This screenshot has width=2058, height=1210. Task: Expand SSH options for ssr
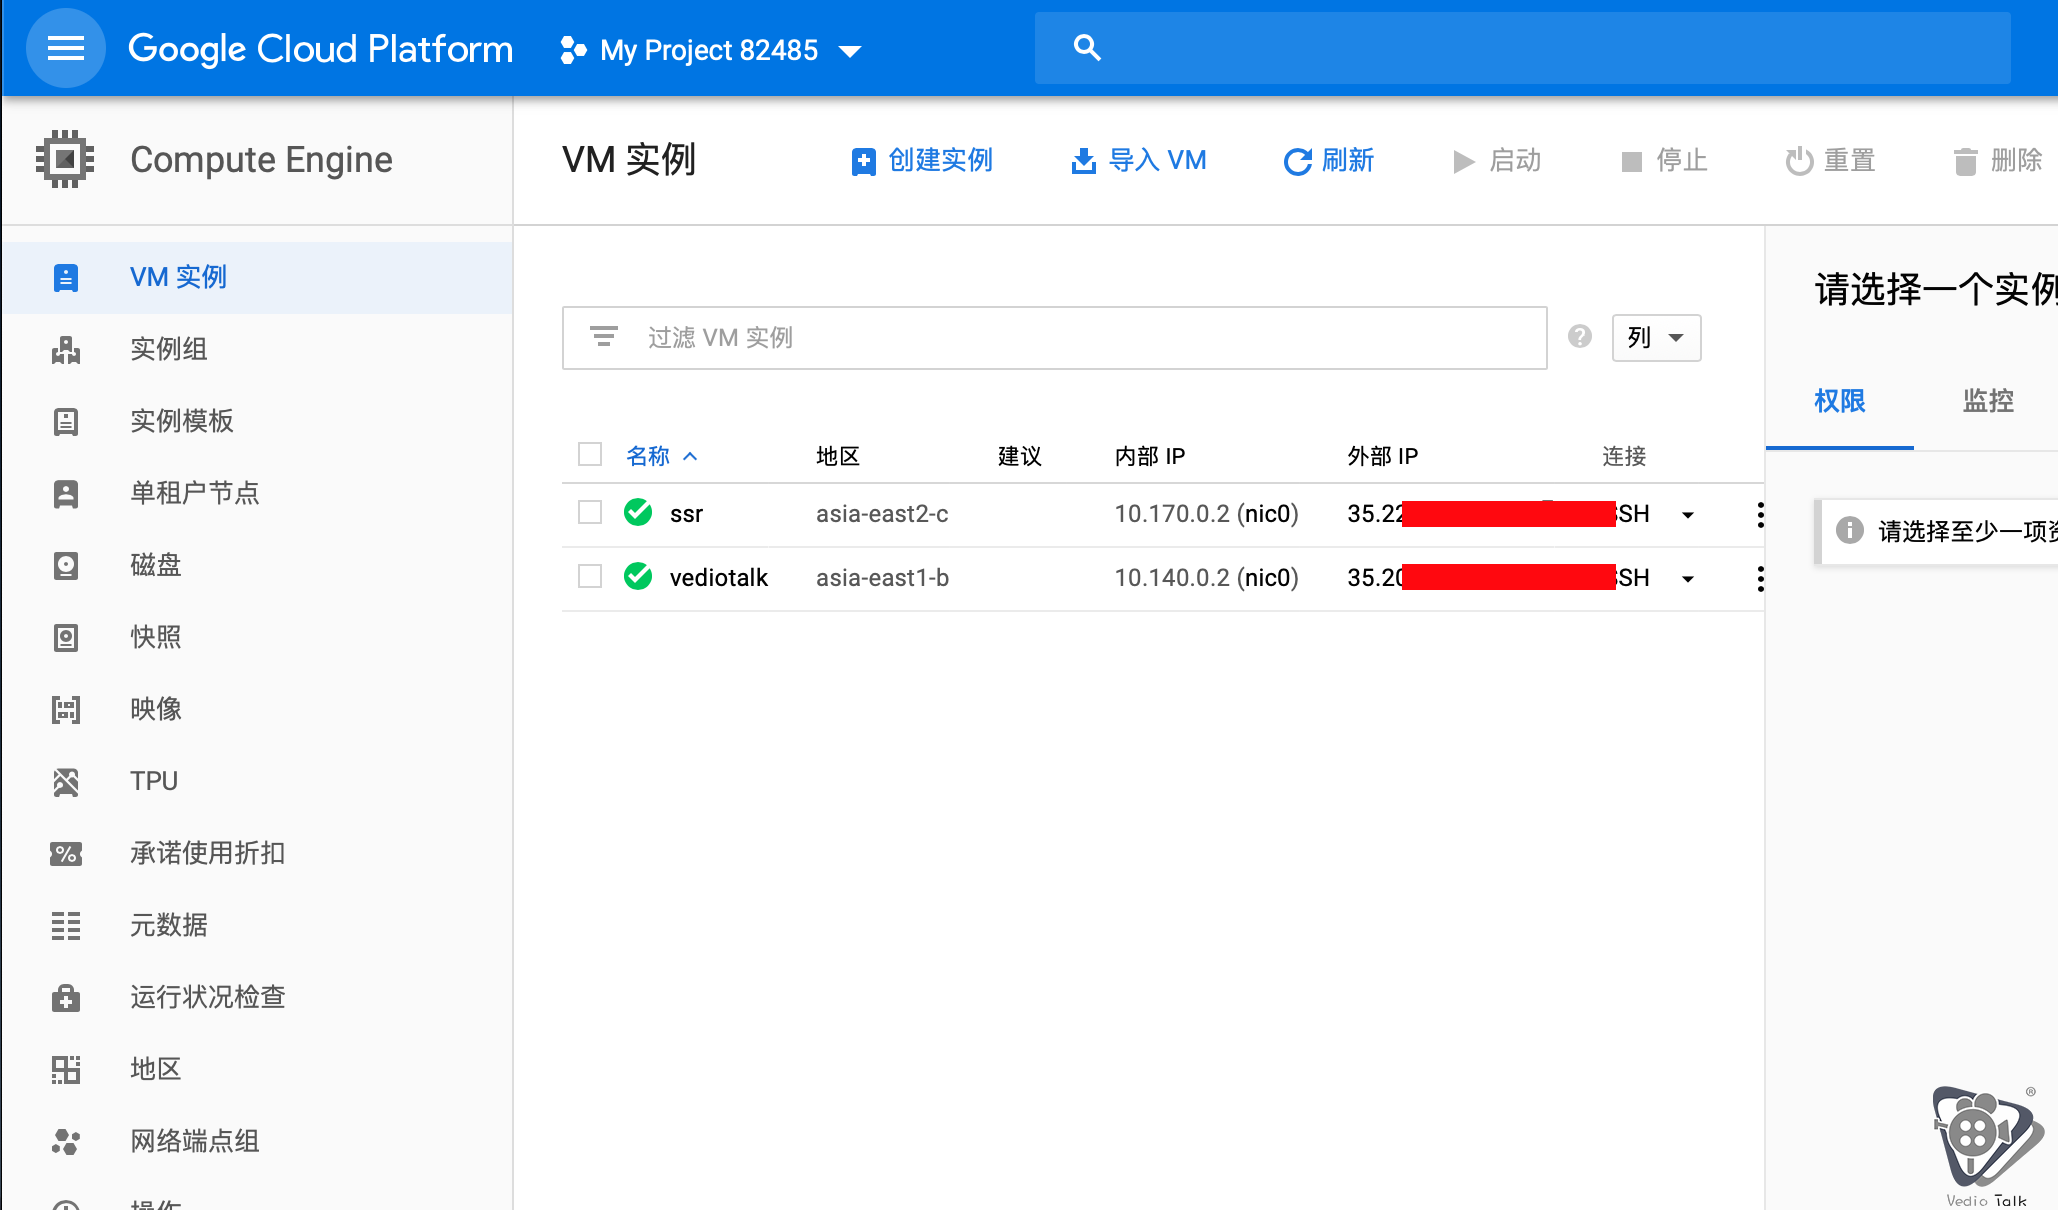click(1688, 515)
